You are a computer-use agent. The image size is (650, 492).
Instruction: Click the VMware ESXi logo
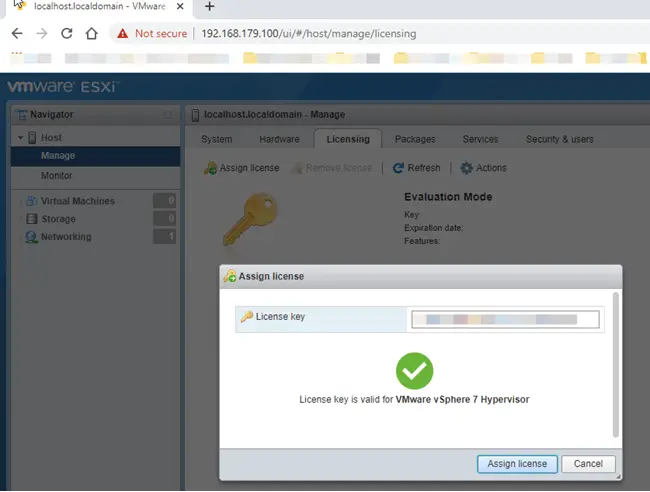63,86
